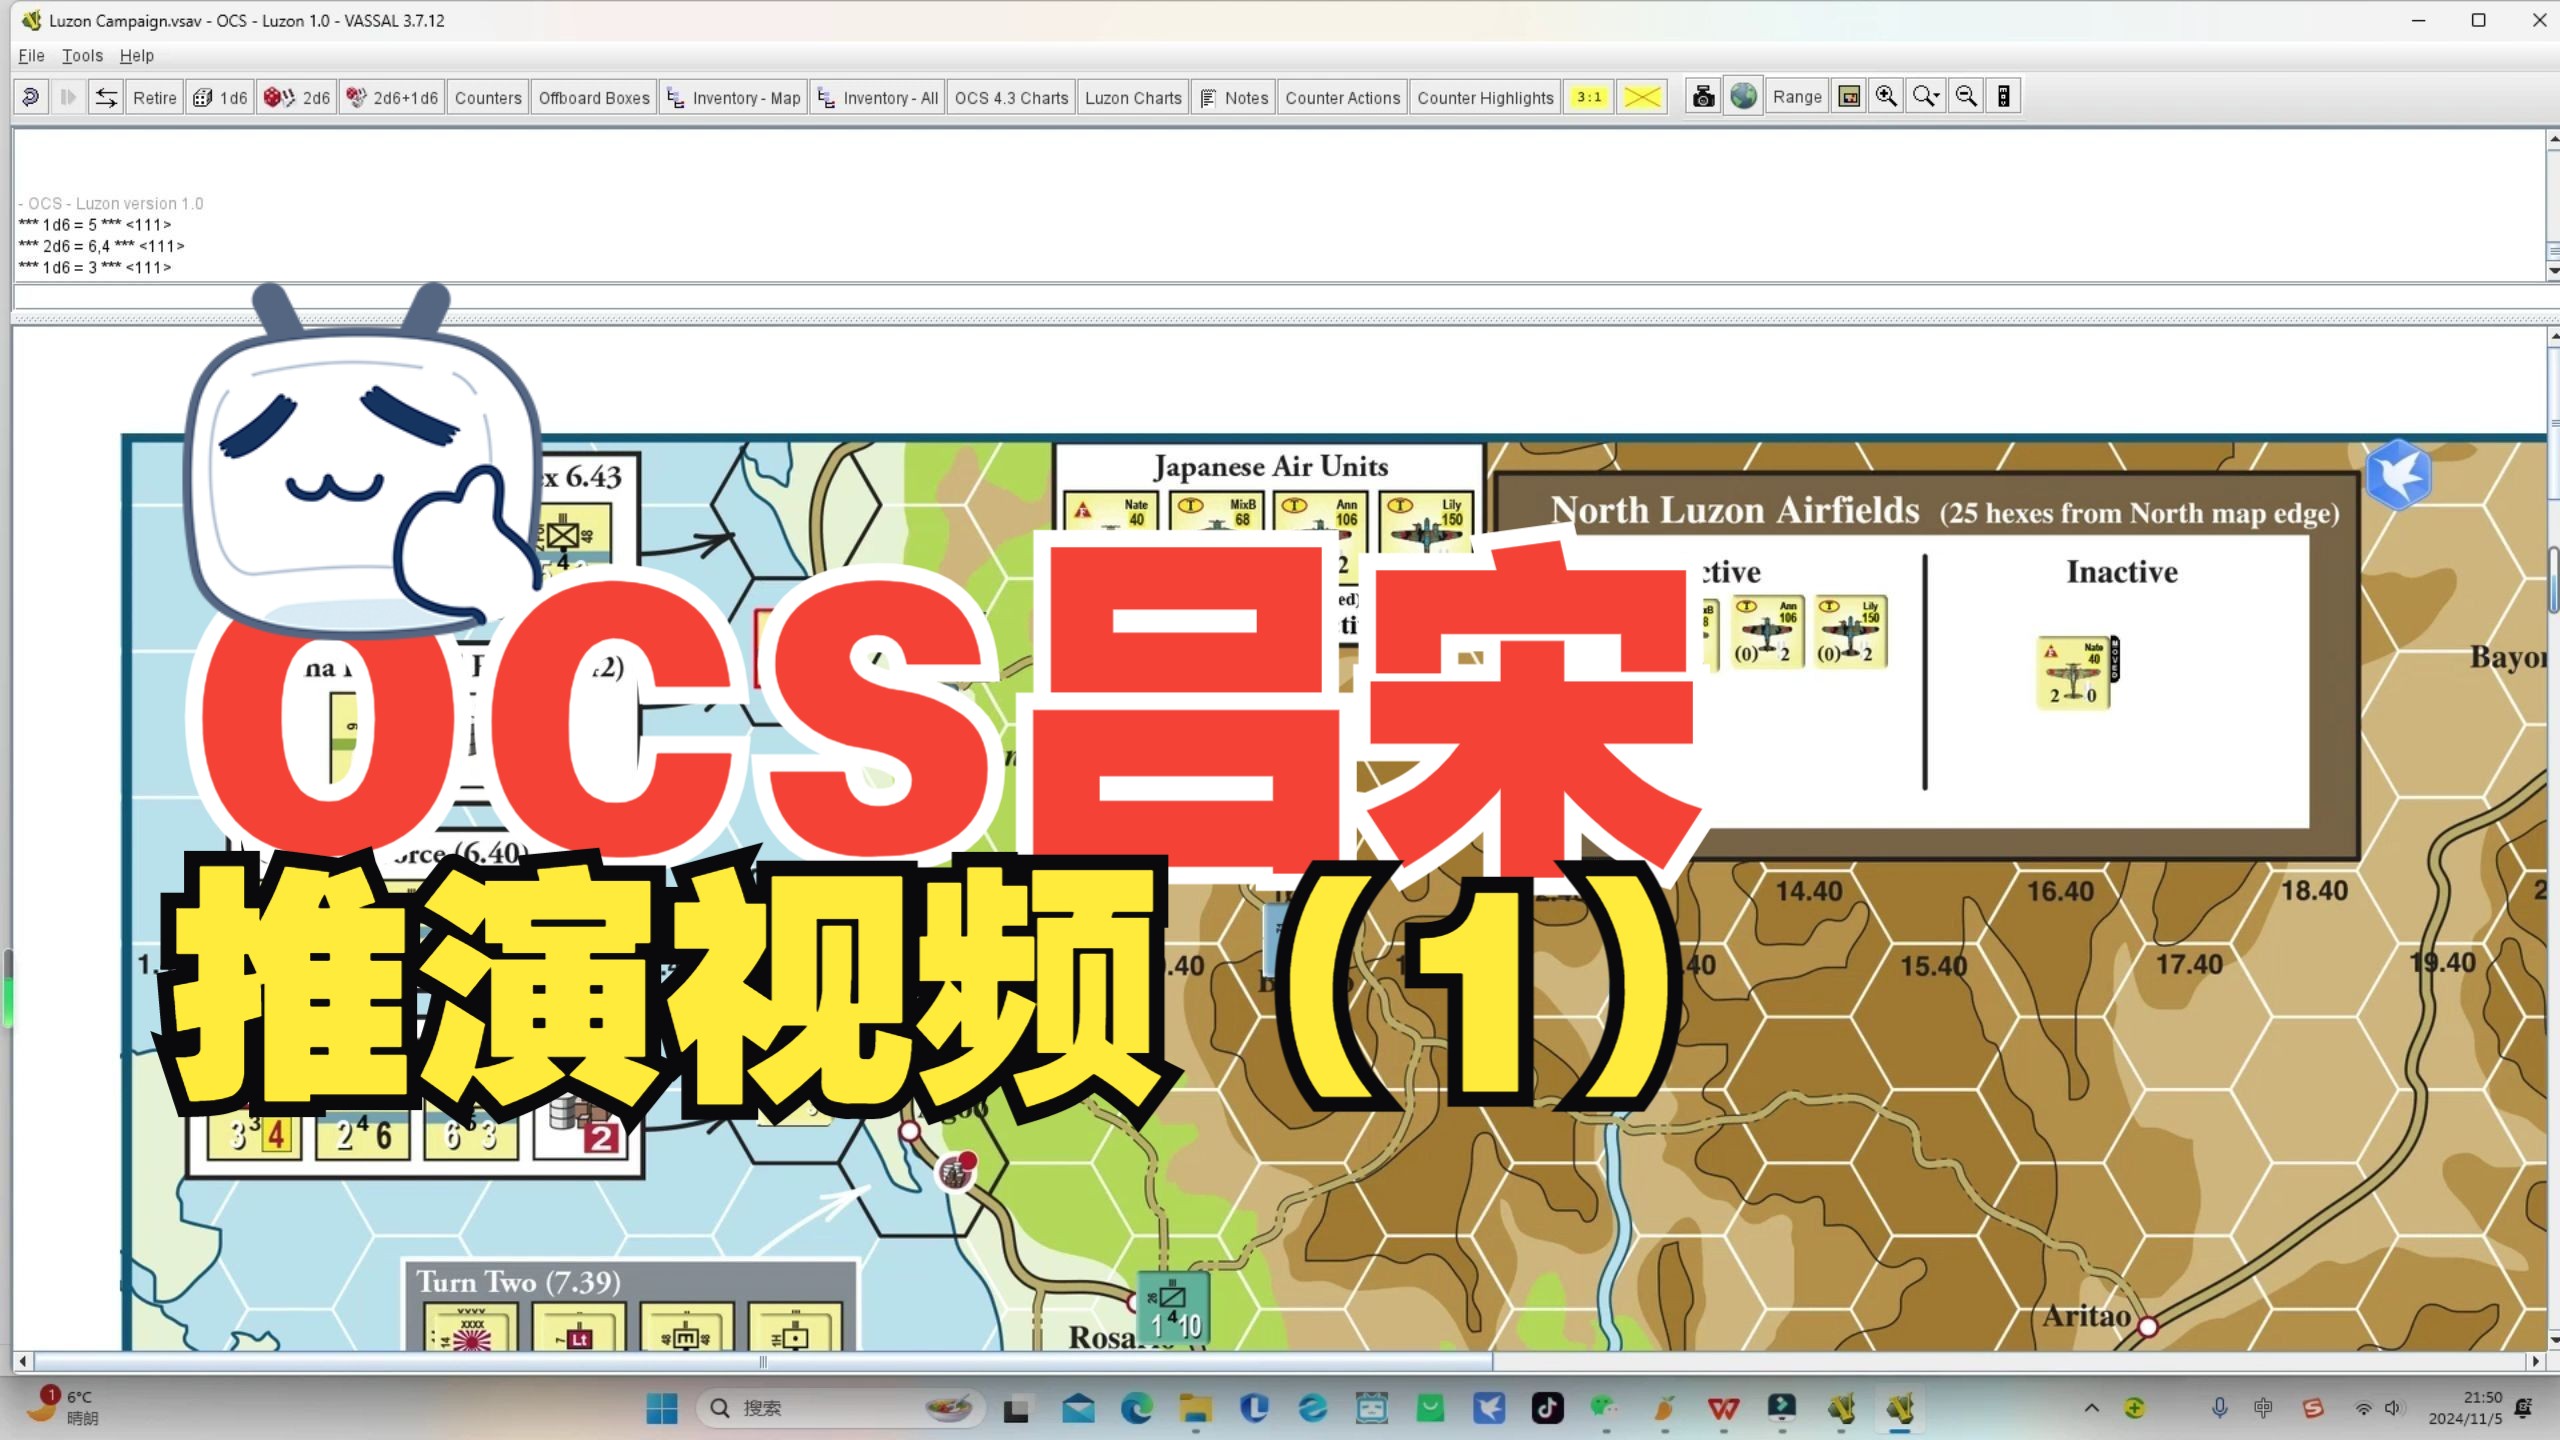Click the connect to server arrows icon
2560x1440 pixels.
pyautogui.click(x=106, y=97)
